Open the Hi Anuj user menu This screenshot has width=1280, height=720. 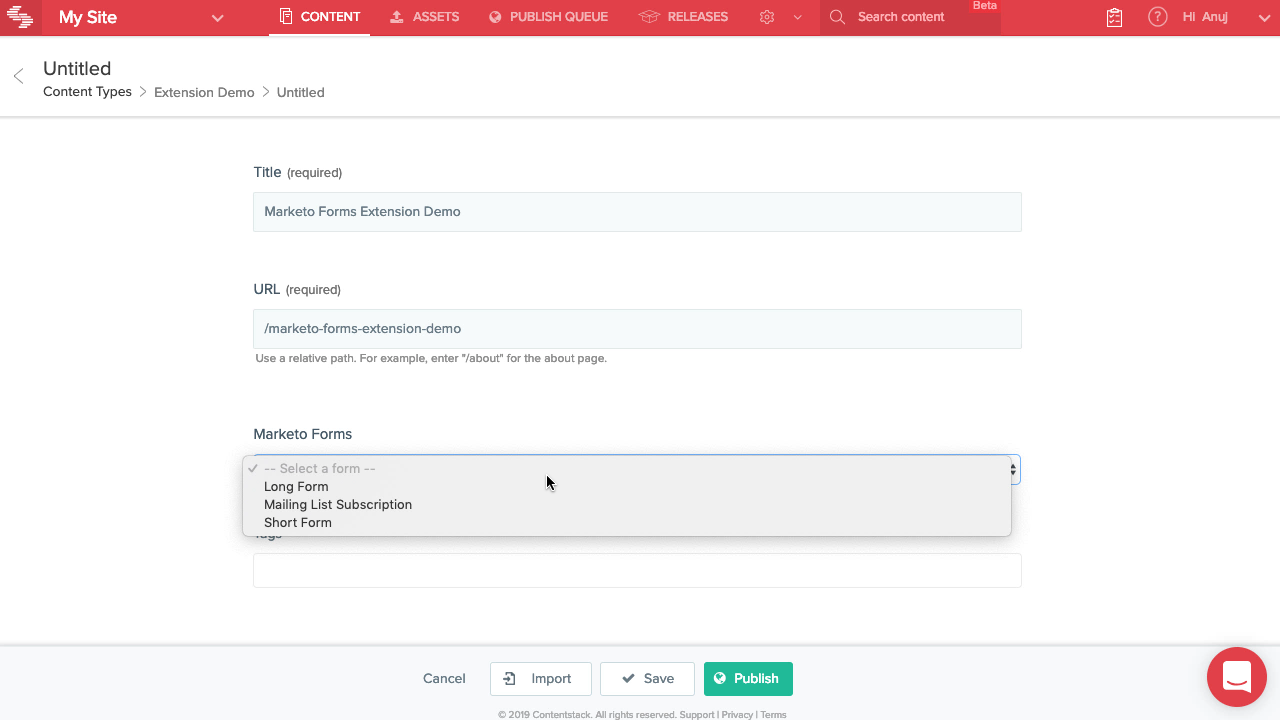tap(1225, 17)
